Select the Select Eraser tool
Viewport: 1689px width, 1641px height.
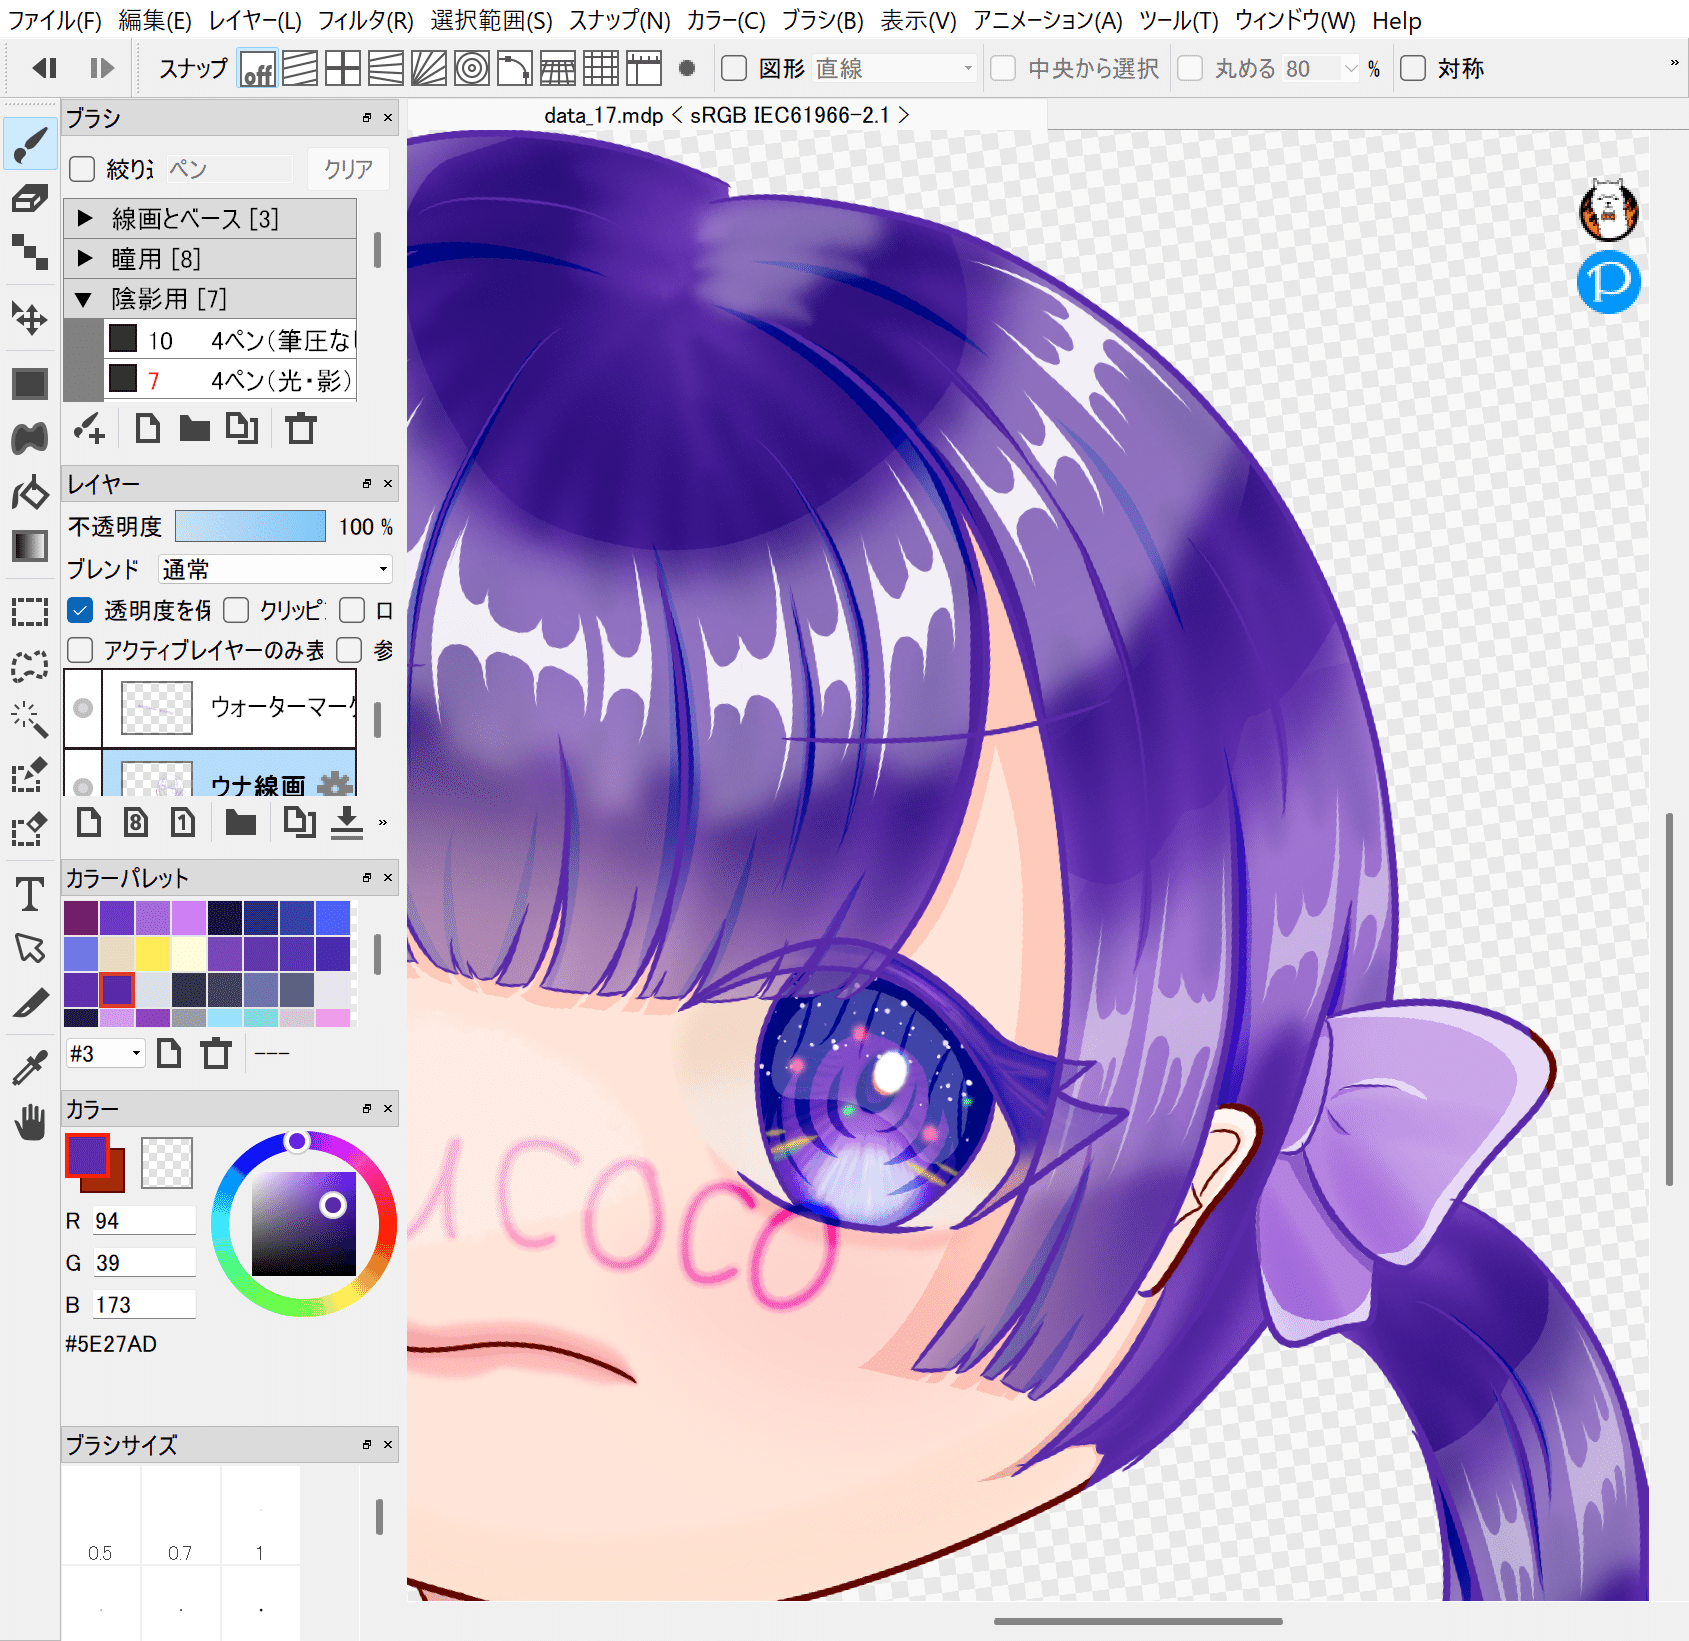pos(30,828)
